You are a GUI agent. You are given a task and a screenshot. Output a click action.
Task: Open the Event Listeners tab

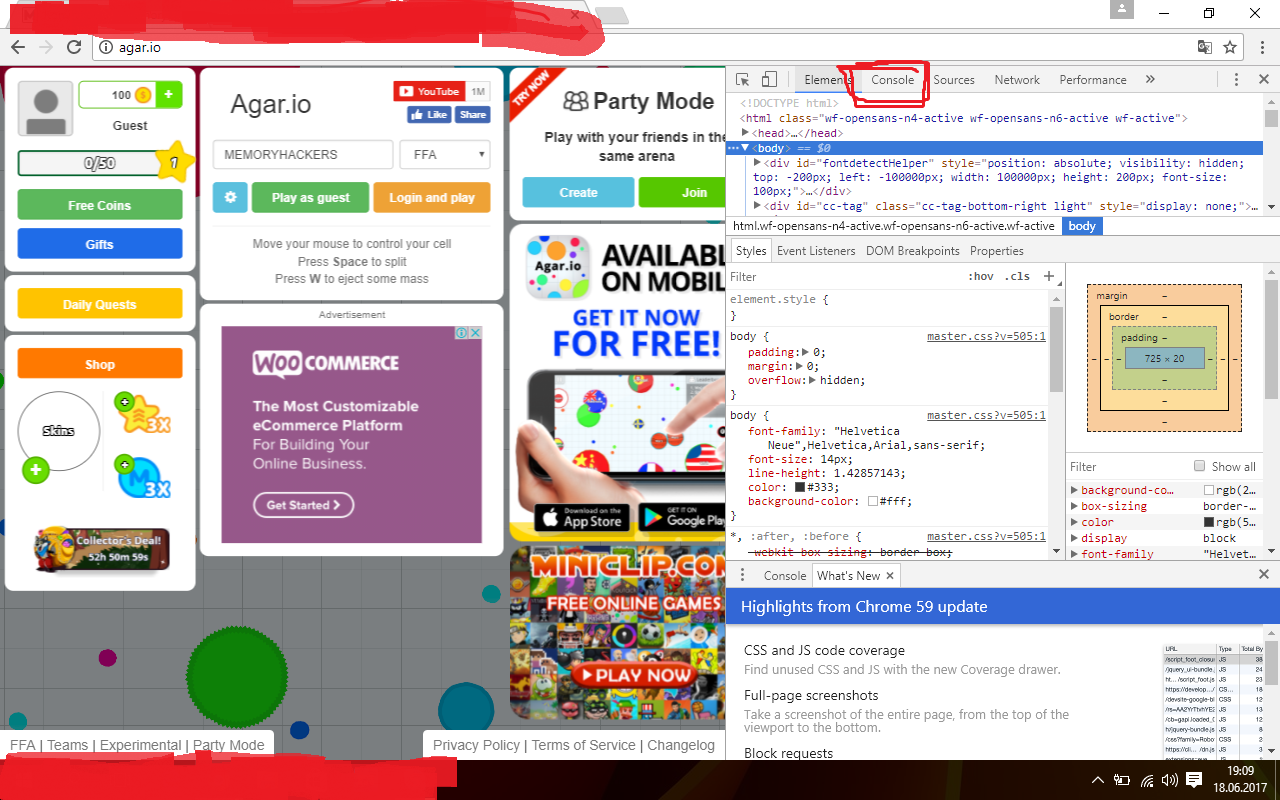pyautogui.click(x=816, y=251)
